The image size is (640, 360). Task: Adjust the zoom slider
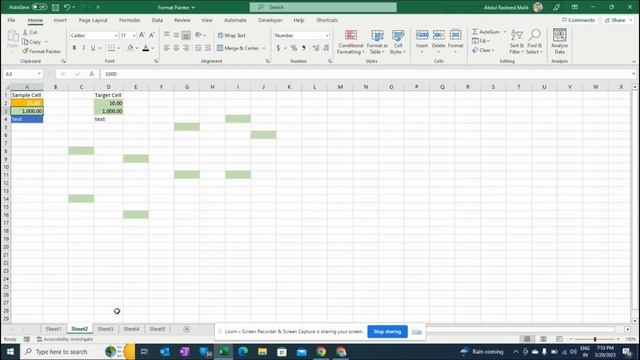595,339
